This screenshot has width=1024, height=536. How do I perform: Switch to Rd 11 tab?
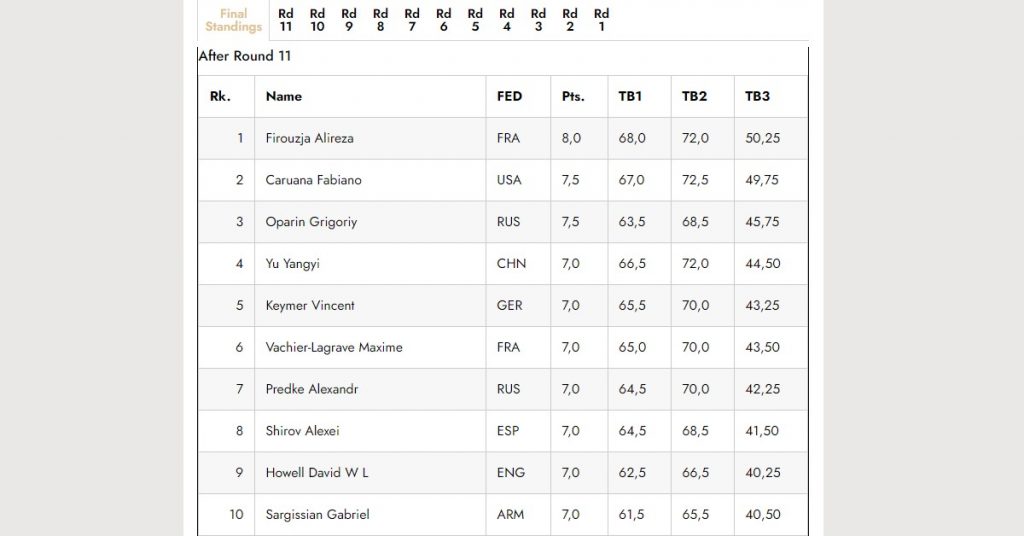coord(285,20)
